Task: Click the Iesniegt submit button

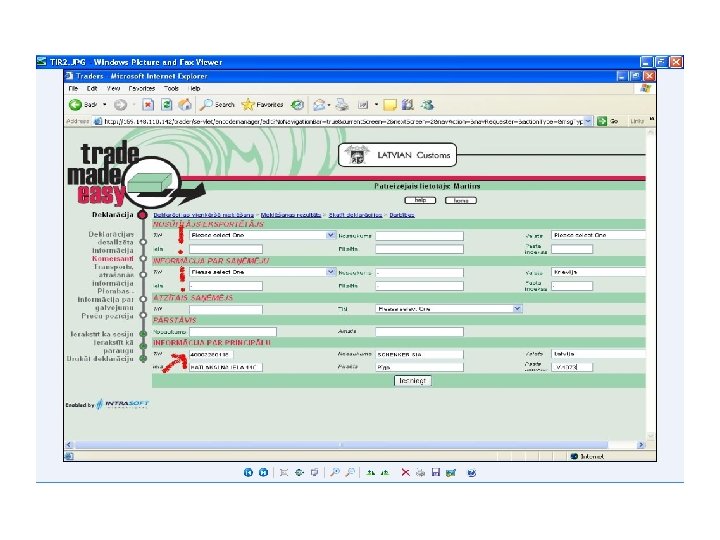Action: coord(412,381)
